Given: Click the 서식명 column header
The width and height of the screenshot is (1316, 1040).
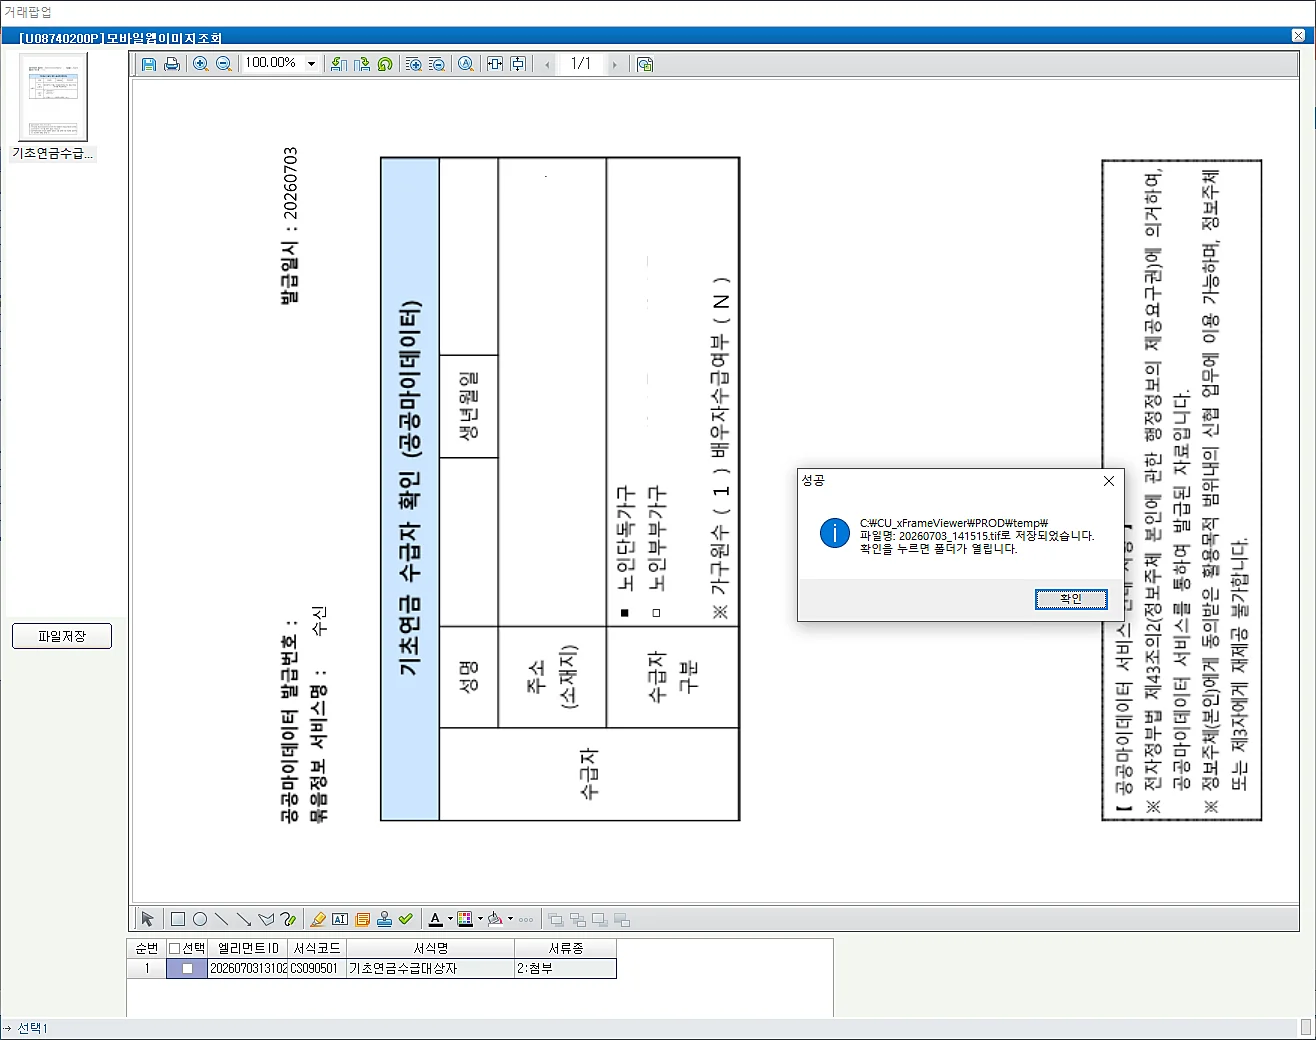Looking at the screenshot, I should pyautogui.click(x=431, y=948).
